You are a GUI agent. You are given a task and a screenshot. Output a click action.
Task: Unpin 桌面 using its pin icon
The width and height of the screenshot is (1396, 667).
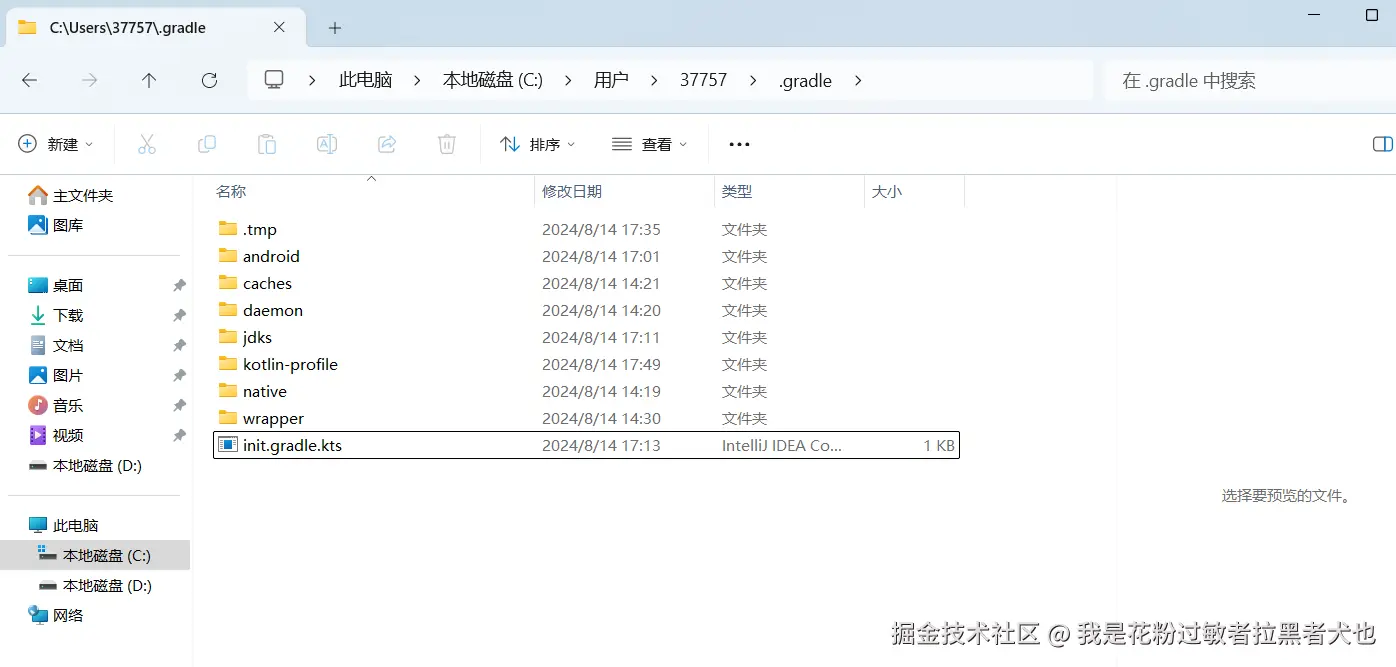point(179,285)
